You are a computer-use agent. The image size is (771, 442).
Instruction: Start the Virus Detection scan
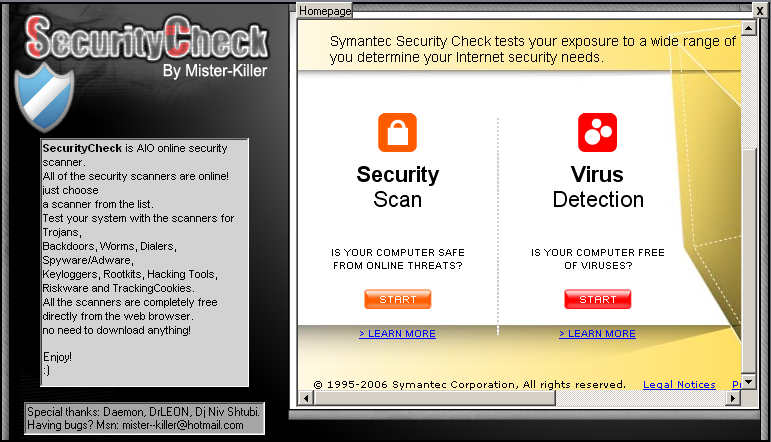point(597,299)
